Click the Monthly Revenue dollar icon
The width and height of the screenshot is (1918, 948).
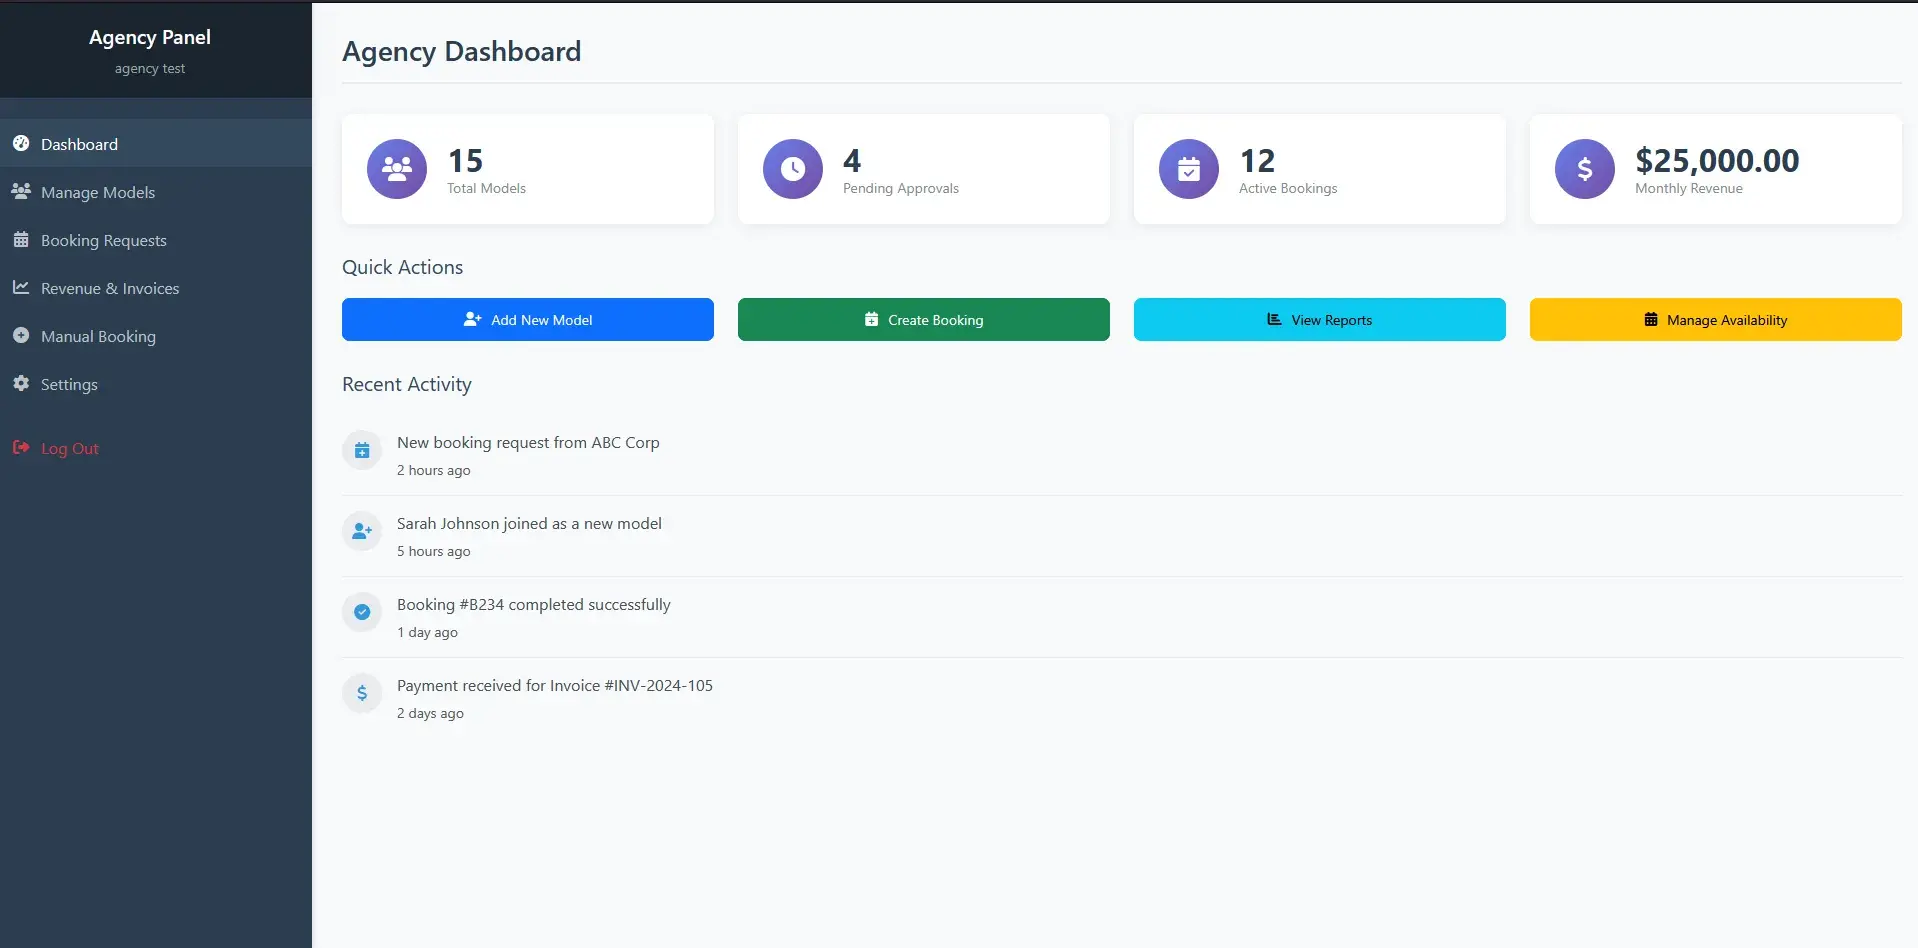tap(1585, 169)
